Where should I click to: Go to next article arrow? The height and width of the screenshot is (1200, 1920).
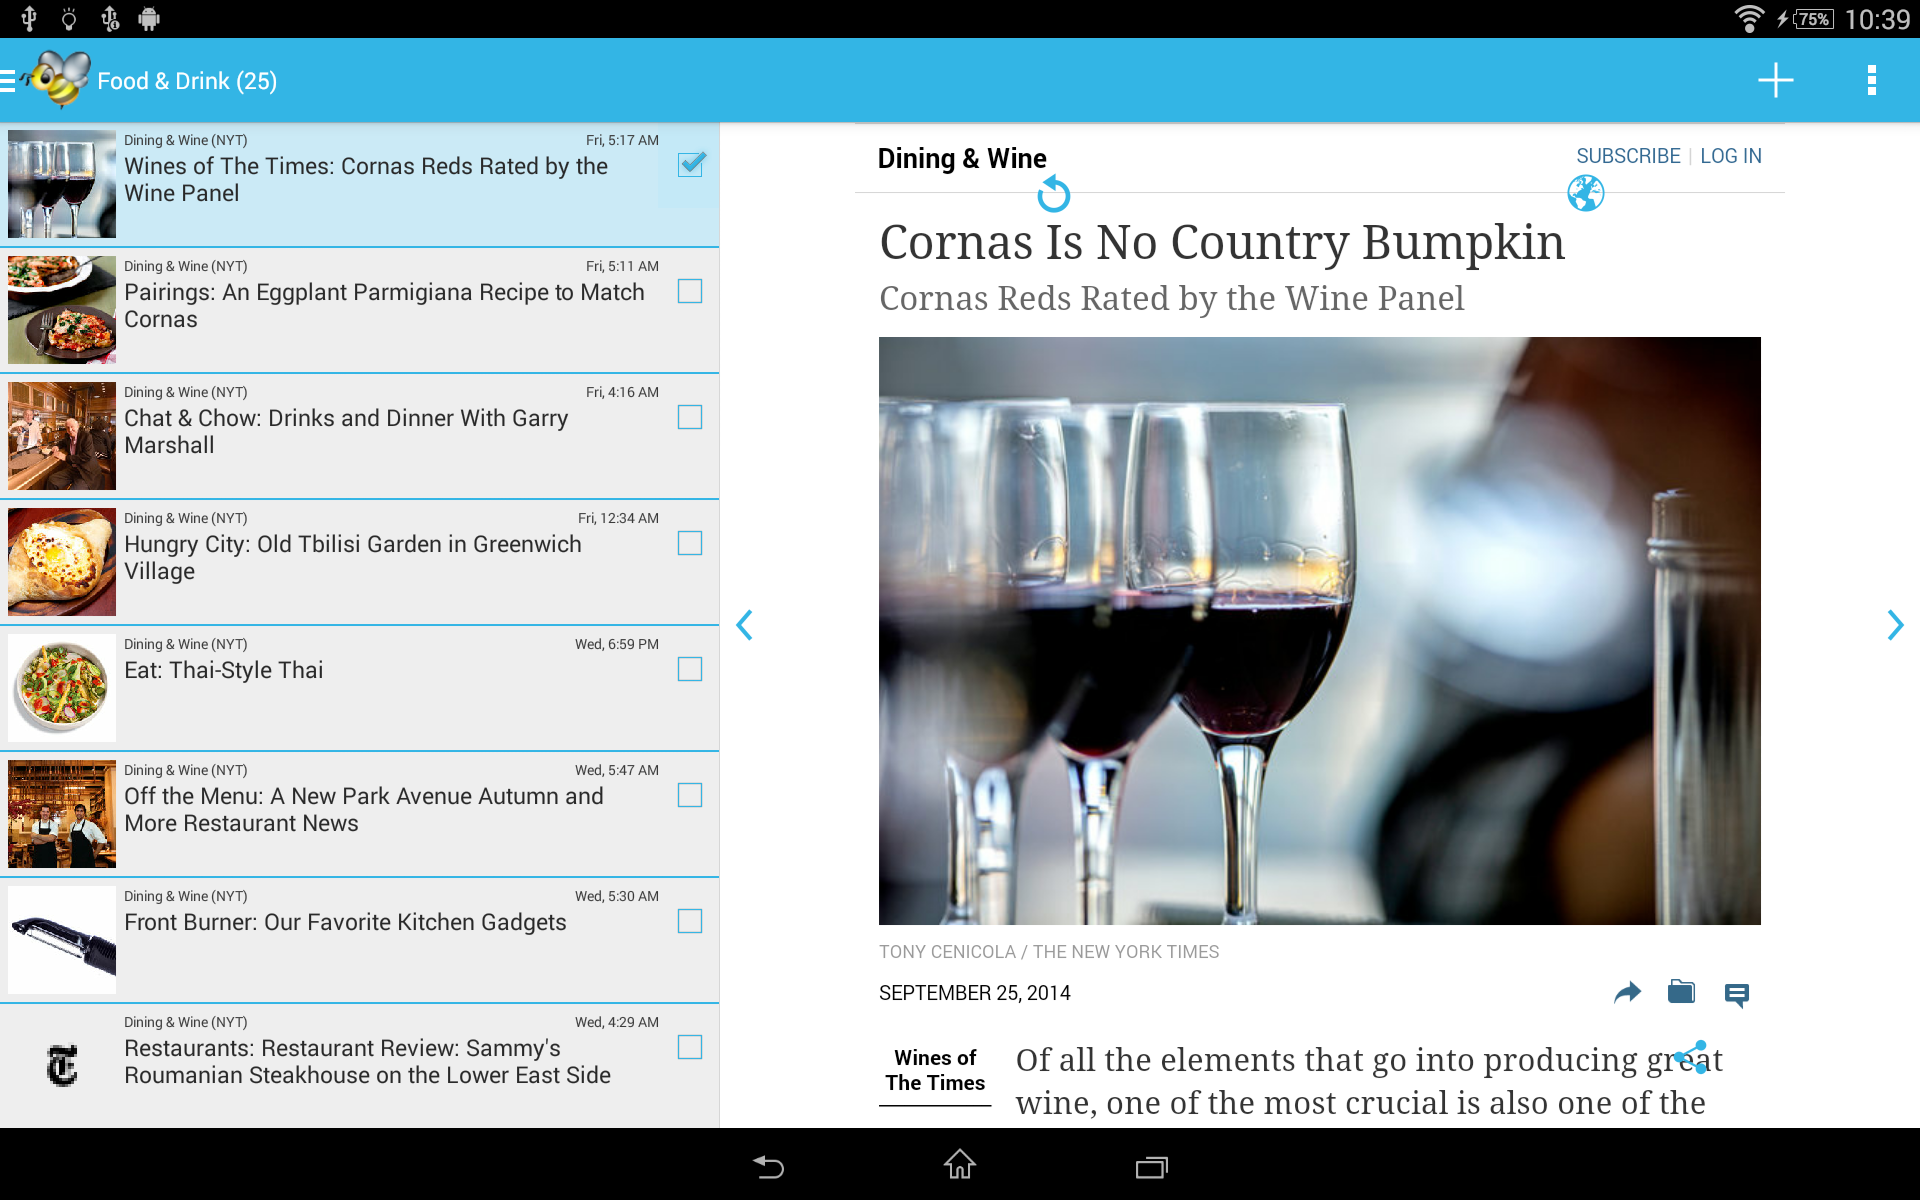click(1895, 625)
